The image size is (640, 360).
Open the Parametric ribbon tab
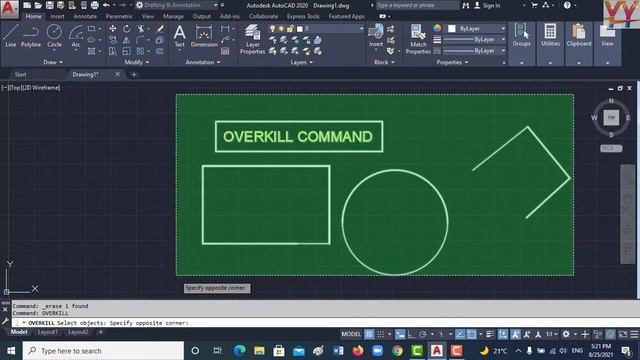coord(119,17)
